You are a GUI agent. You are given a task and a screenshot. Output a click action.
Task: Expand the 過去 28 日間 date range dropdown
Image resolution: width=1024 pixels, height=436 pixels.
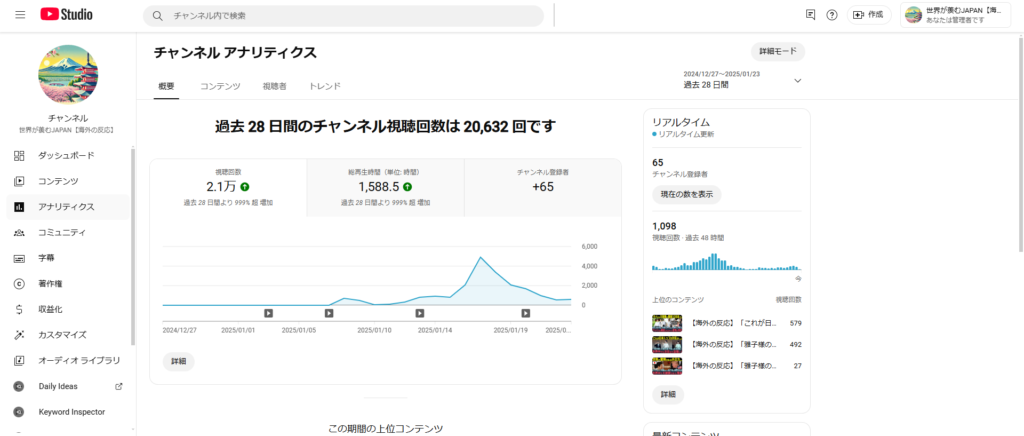point(797,80)
